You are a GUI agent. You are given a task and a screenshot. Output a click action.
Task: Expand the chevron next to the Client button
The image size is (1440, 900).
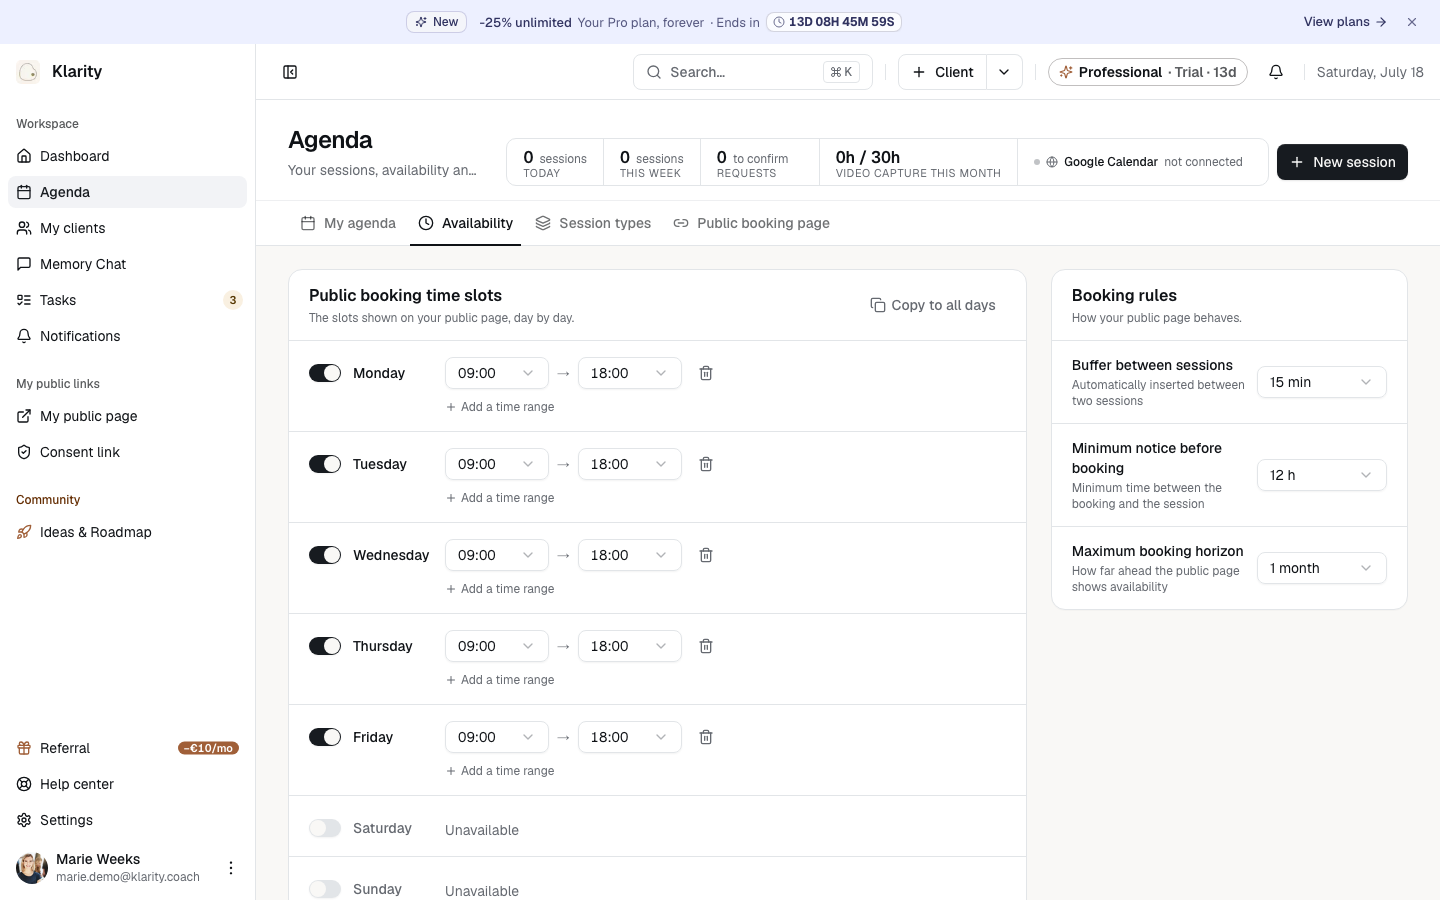[x=1004, y=72]
